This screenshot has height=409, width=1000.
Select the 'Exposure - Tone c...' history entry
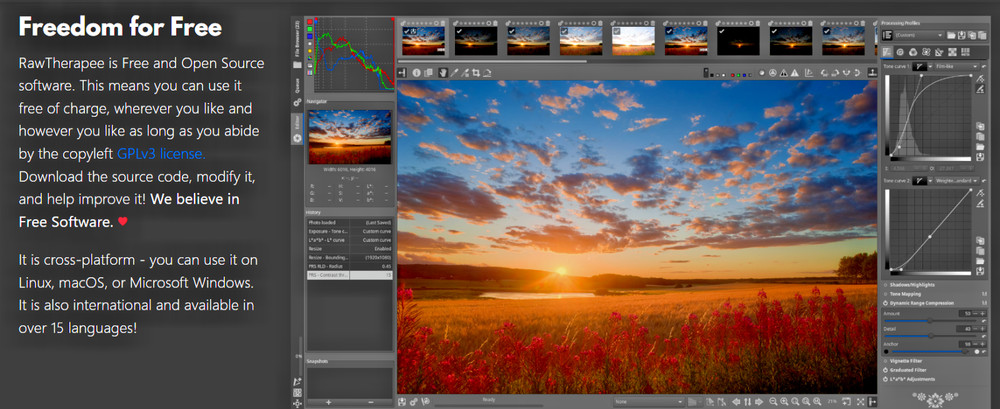point(349,231)
